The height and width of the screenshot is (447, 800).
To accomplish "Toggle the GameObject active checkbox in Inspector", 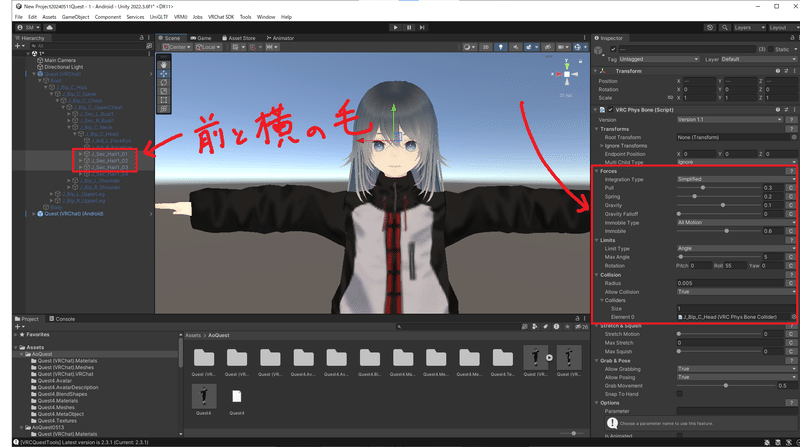I will [613, 49].
